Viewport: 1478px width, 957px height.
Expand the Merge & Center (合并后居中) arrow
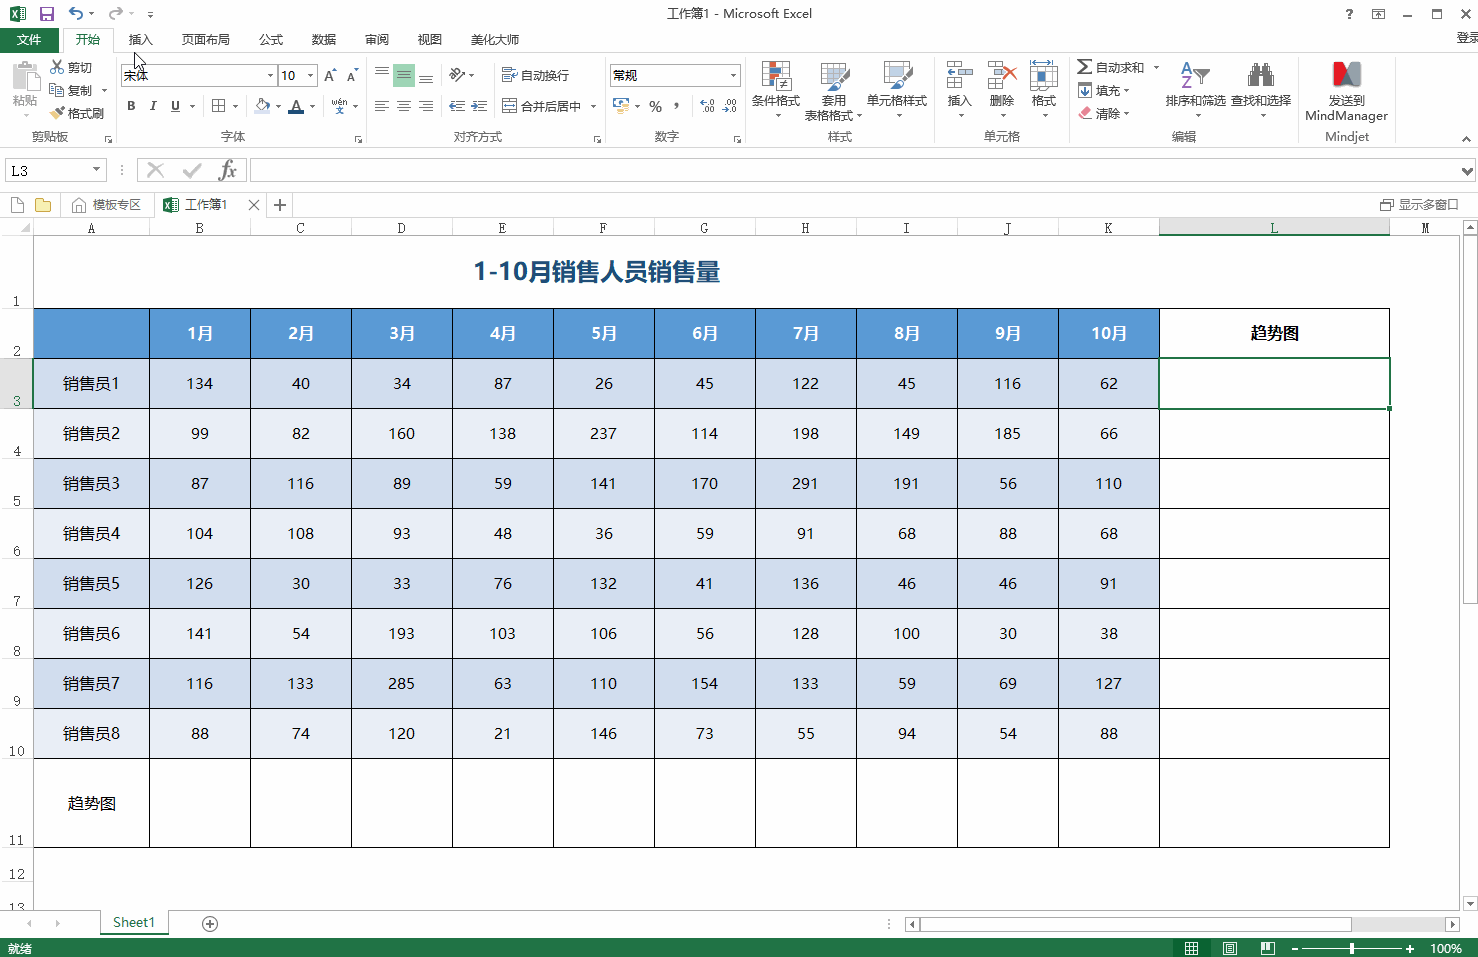[x=593, y=106]
